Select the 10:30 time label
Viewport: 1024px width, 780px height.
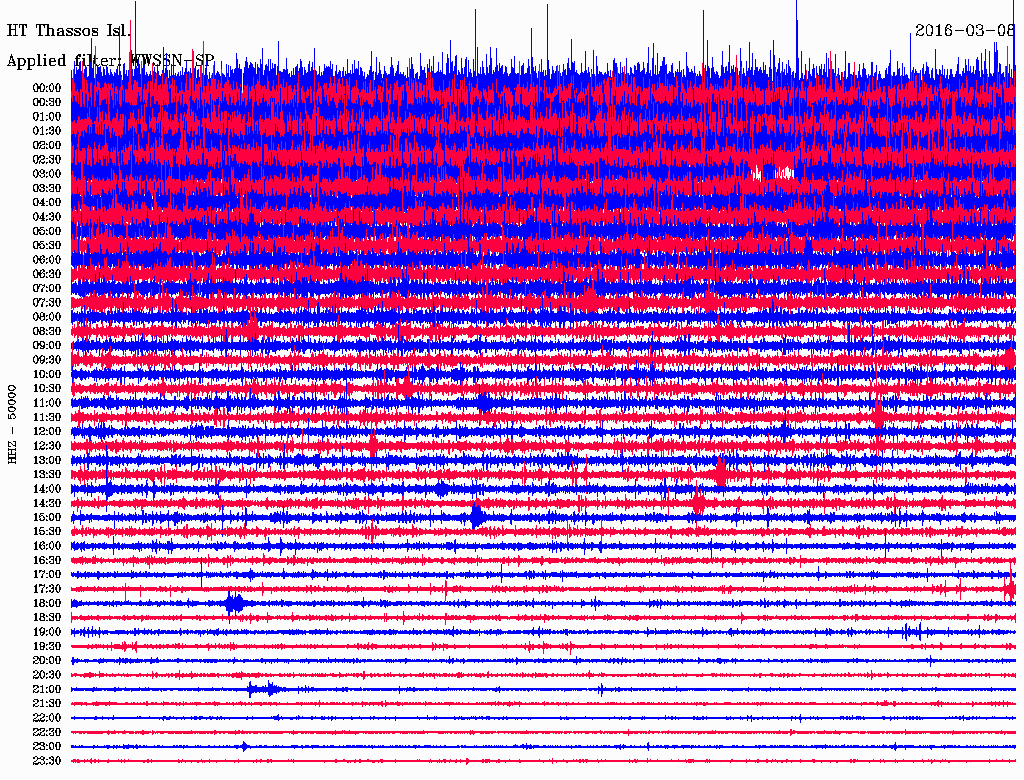pos(47,389)
